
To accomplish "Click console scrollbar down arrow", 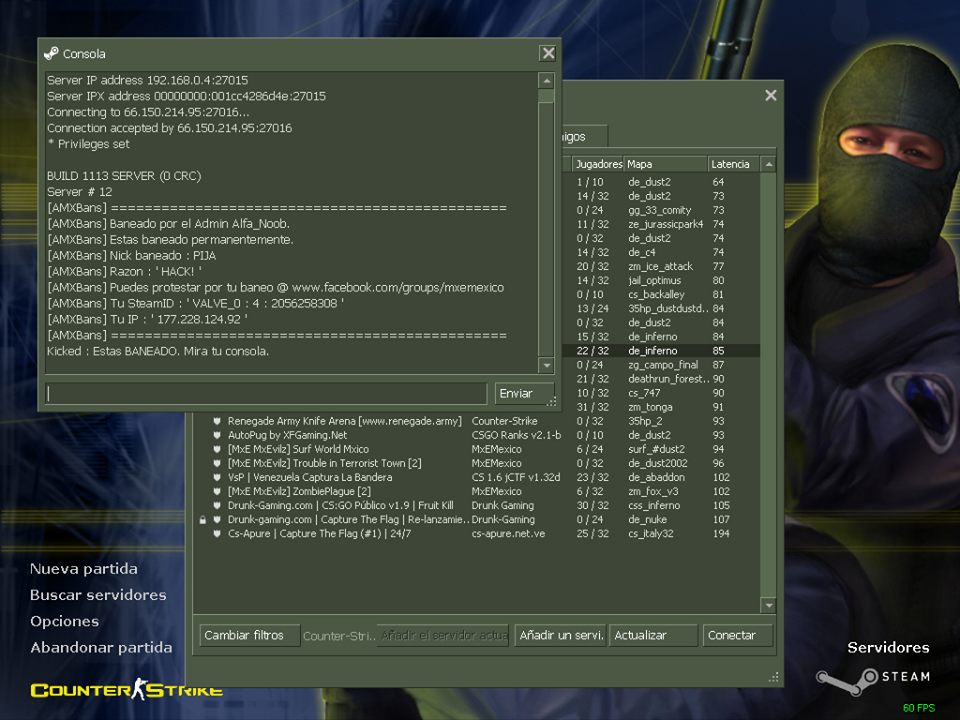I will pyautogui.click(x=547, y=366).
